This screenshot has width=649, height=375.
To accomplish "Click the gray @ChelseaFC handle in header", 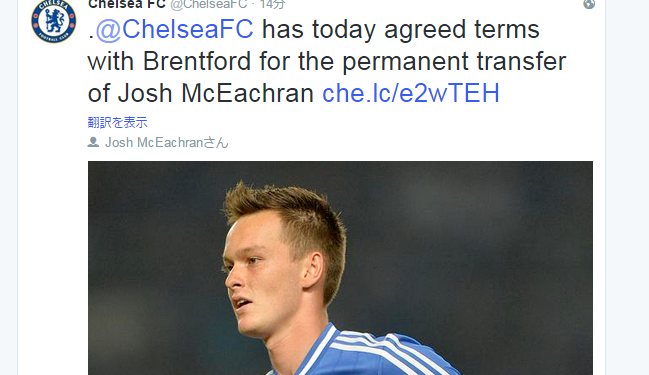I will 209,4.
